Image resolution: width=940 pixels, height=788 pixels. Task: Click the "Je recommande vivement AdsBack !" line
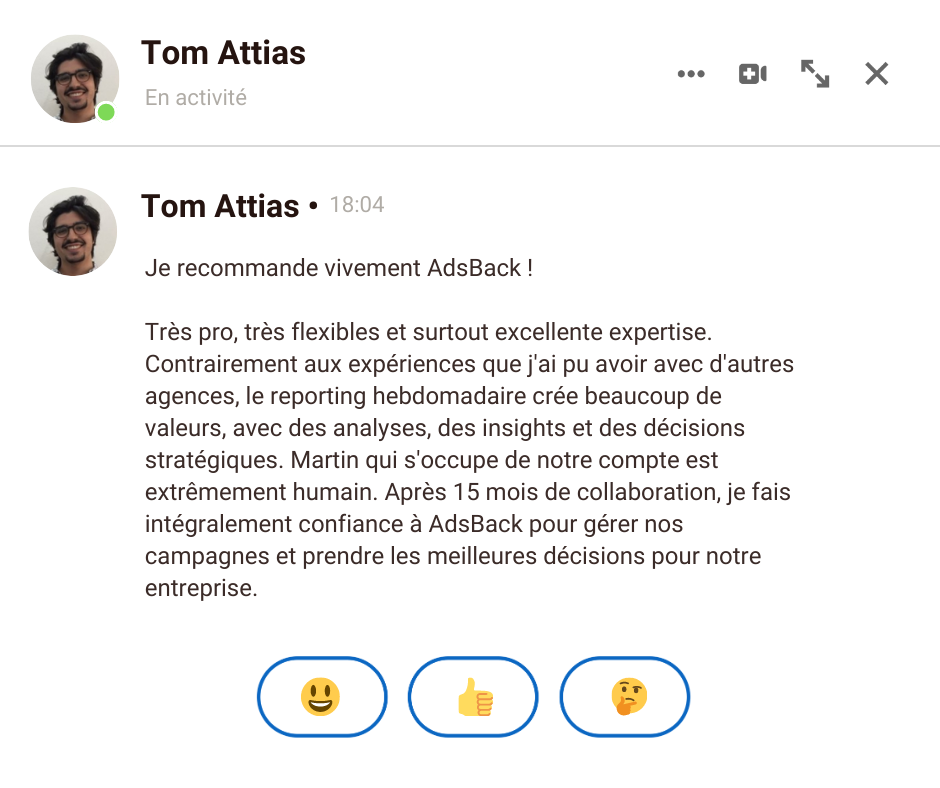pos(339,268)
